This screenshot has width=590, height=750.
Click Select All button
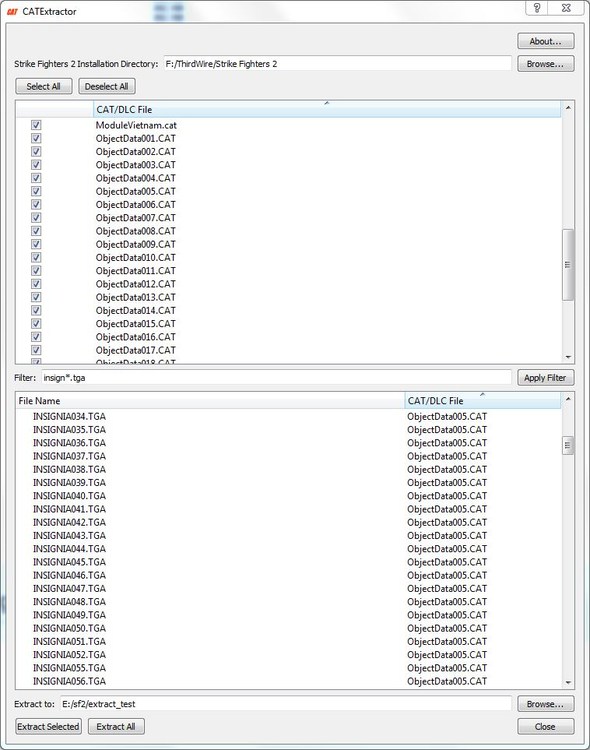point(44,87)
